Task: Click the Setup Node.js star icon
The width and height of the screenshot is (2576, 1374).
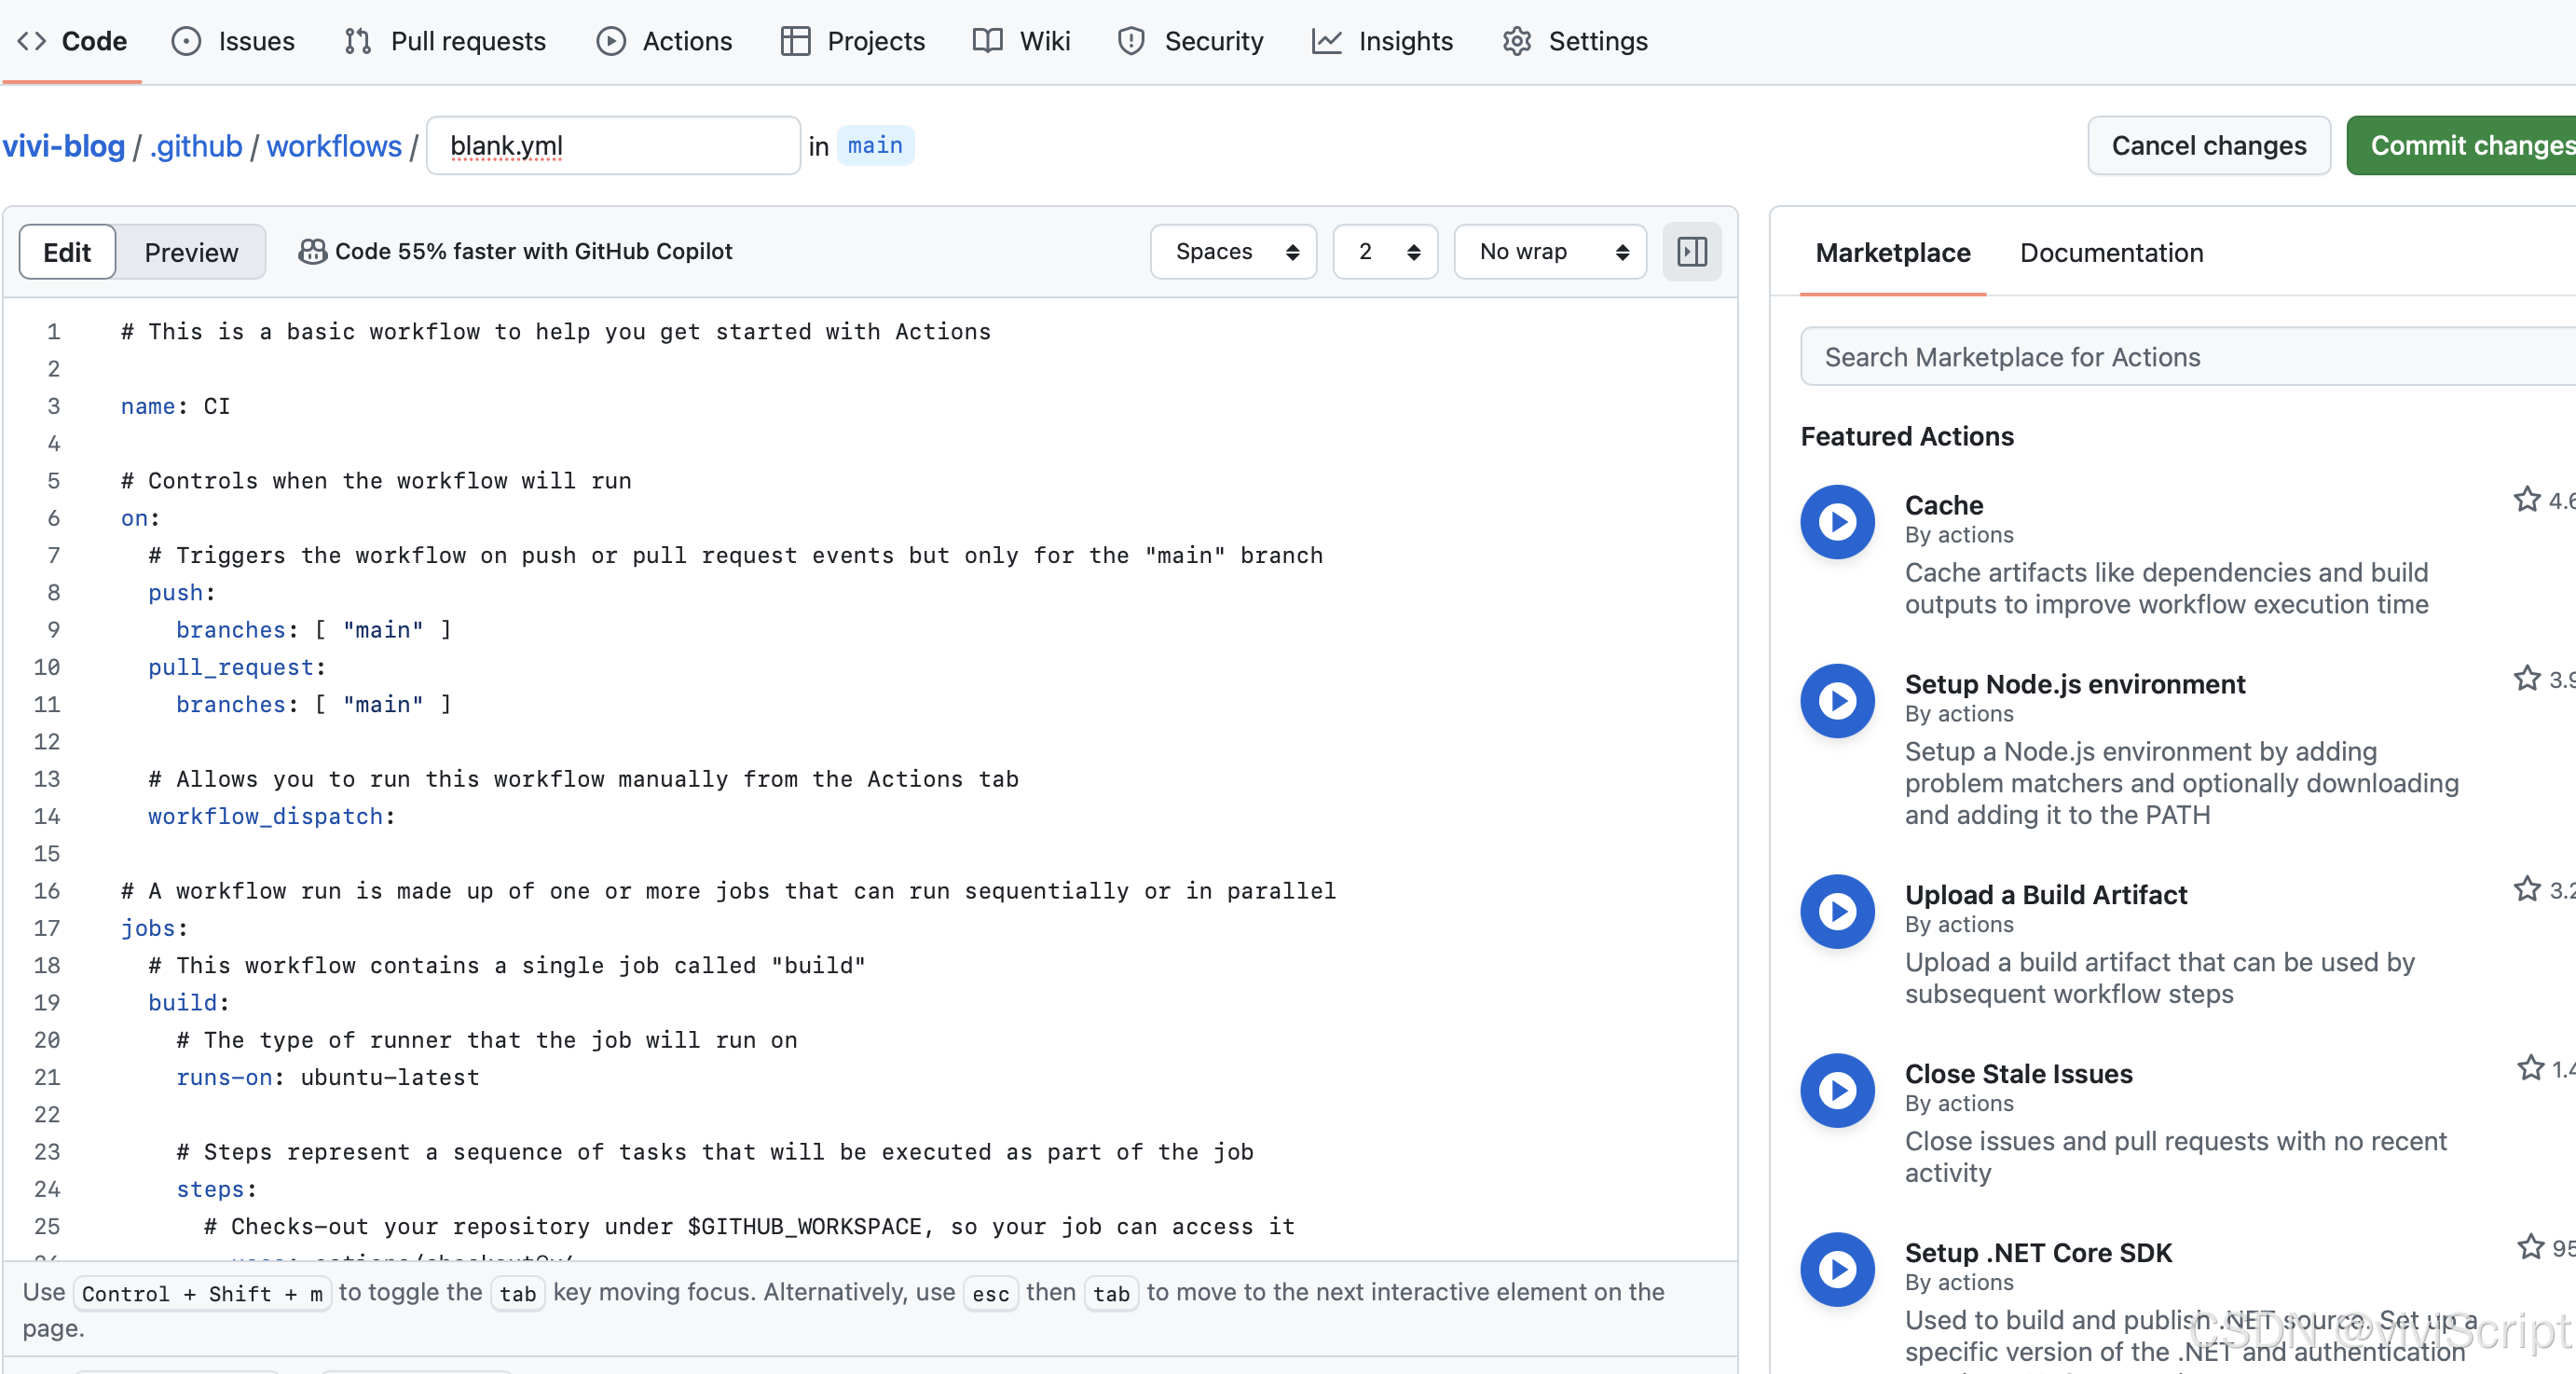Action: (x=2527, y=678)
